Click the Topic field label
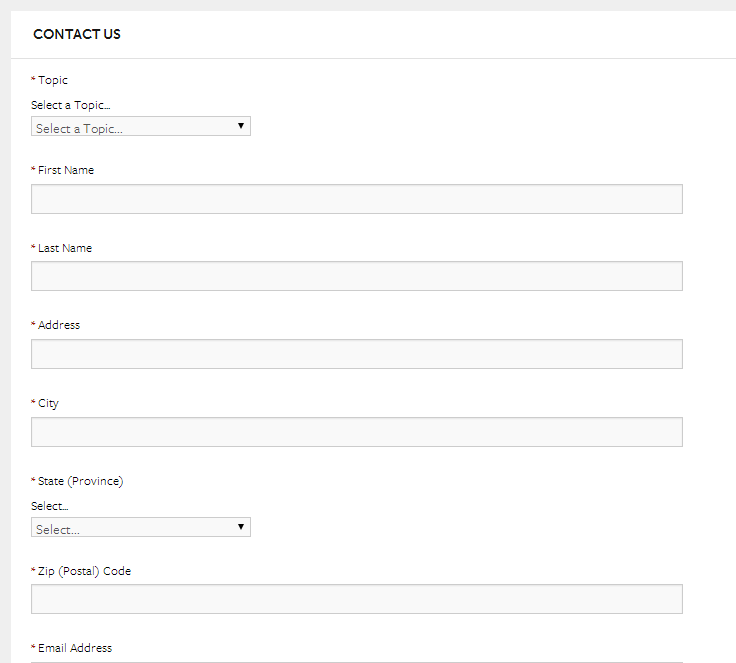The image size is (736, 663). coord(53,80)
